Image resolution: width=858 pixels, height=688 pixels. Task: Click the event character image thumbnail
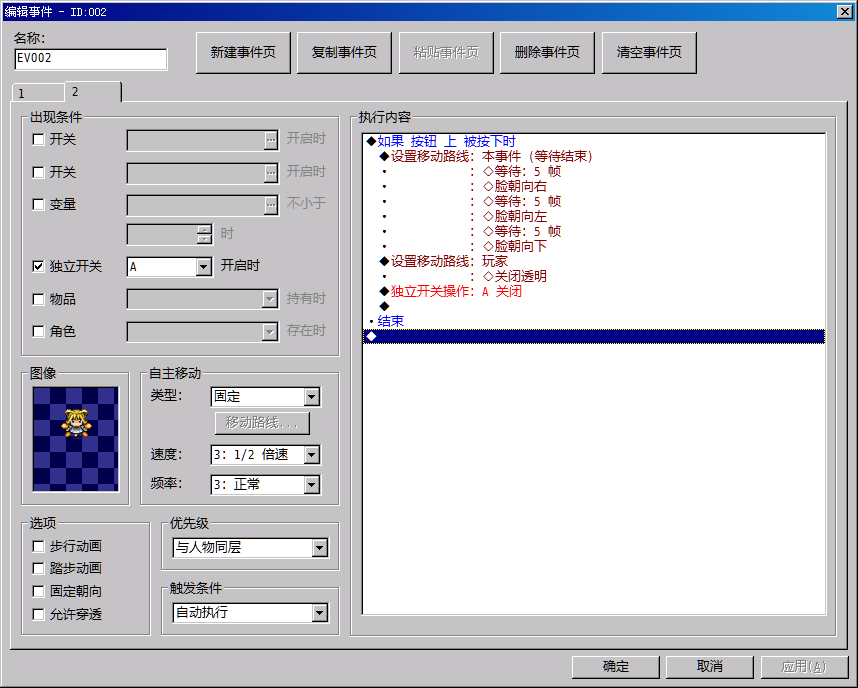(x=76, y=439)
